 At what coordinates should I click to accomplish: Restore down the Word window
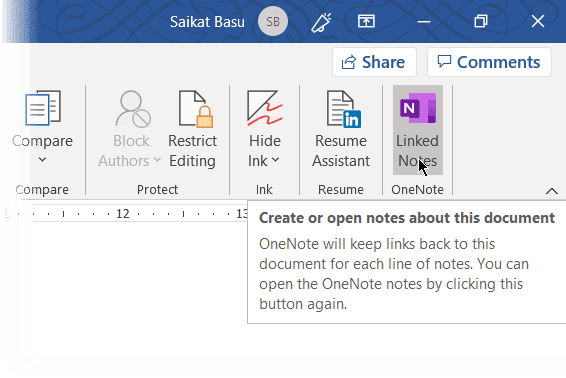(481, 21)
